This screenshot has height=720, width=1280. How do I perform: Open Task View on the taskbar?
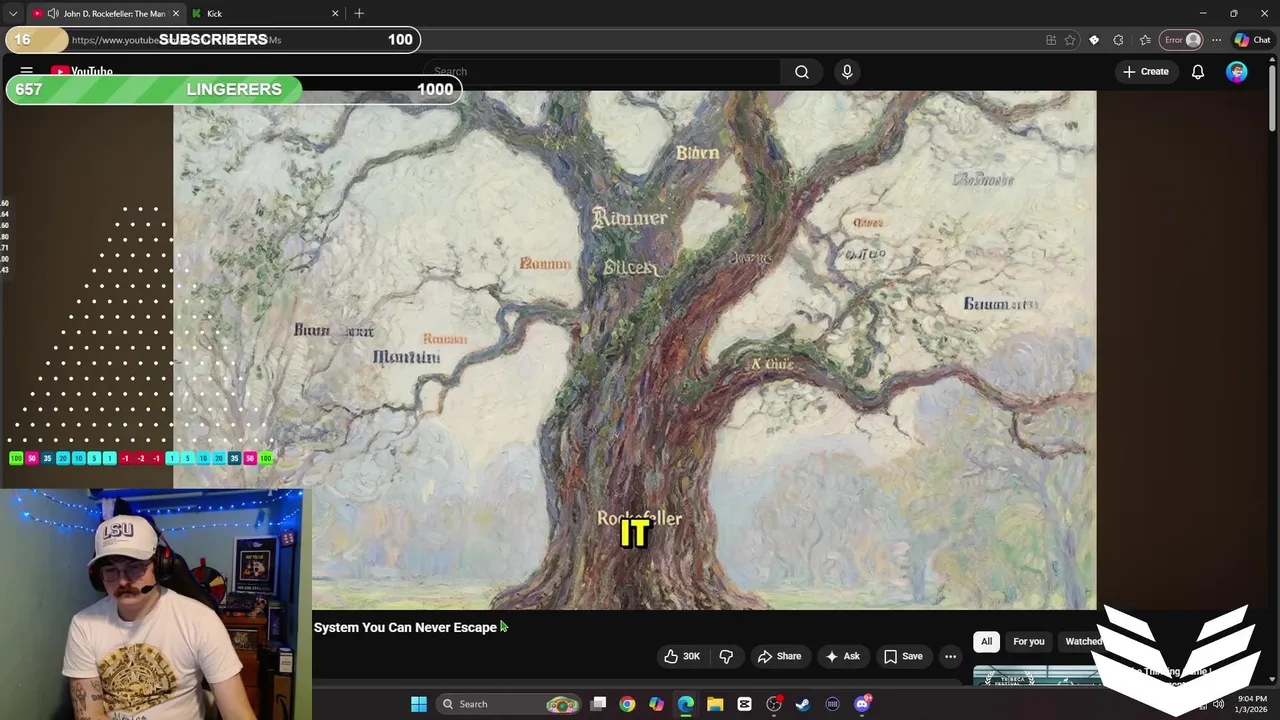598,704
